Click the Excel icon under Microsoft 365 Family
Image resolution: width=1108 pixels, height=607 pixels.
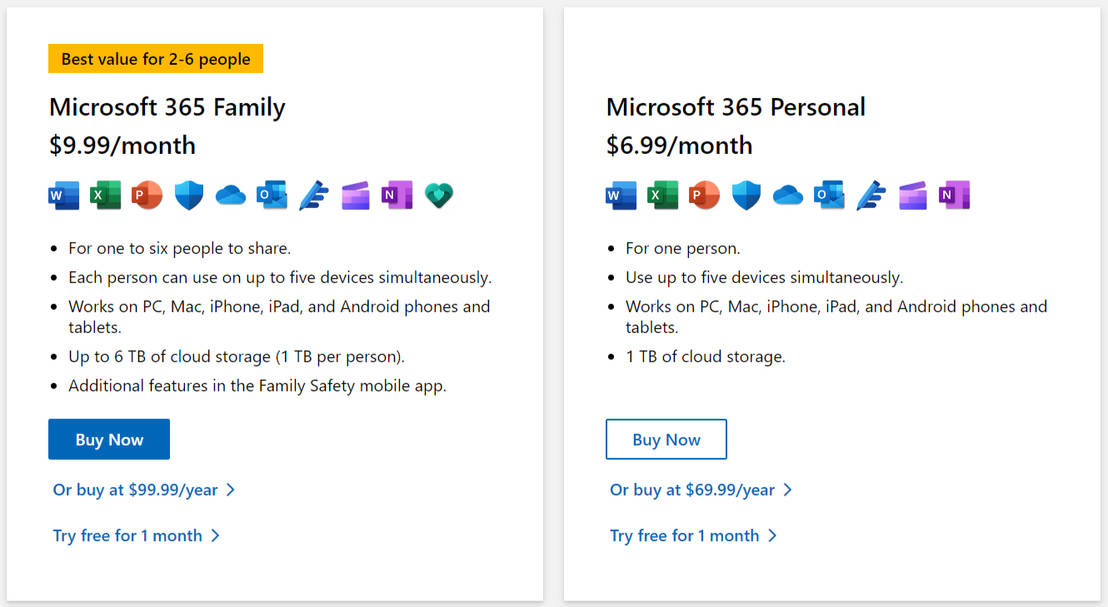(x=105, y=195)
